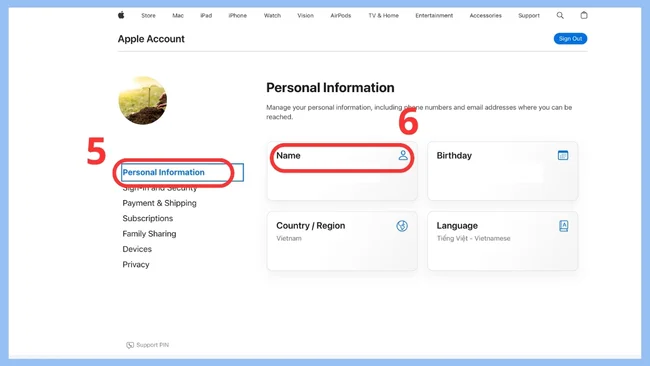Open Privacy in sidebar
The width and height of the screenshot is (650, 366).
136,264
